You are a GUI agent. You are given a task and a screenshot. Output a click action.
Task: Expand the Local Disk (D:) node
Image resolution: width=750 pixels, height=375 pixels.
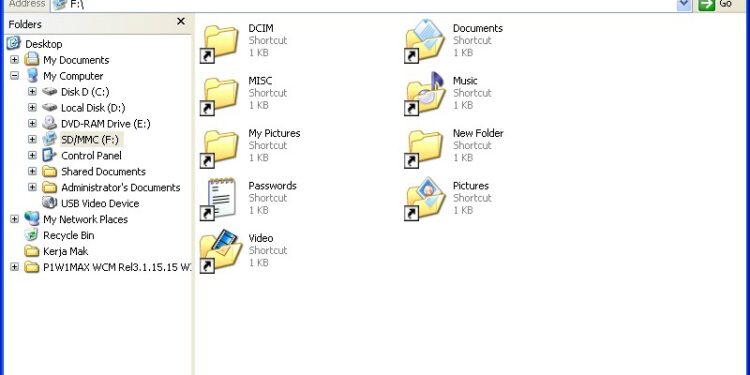coord(32,108)
